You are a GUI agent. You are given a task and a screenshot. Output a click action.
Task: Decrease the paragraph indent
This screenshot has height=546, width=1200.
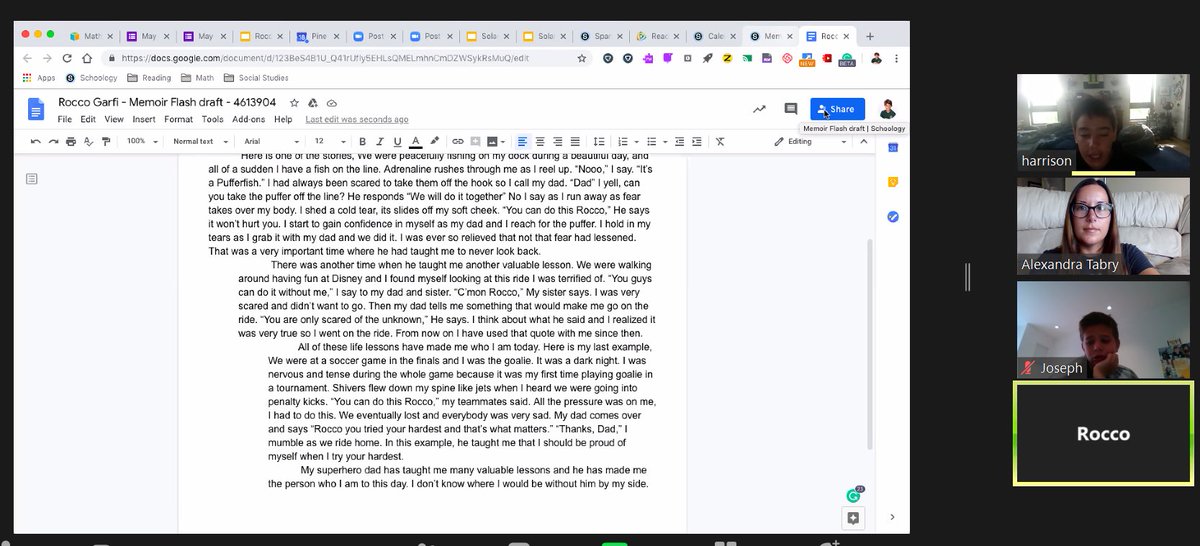680,142
